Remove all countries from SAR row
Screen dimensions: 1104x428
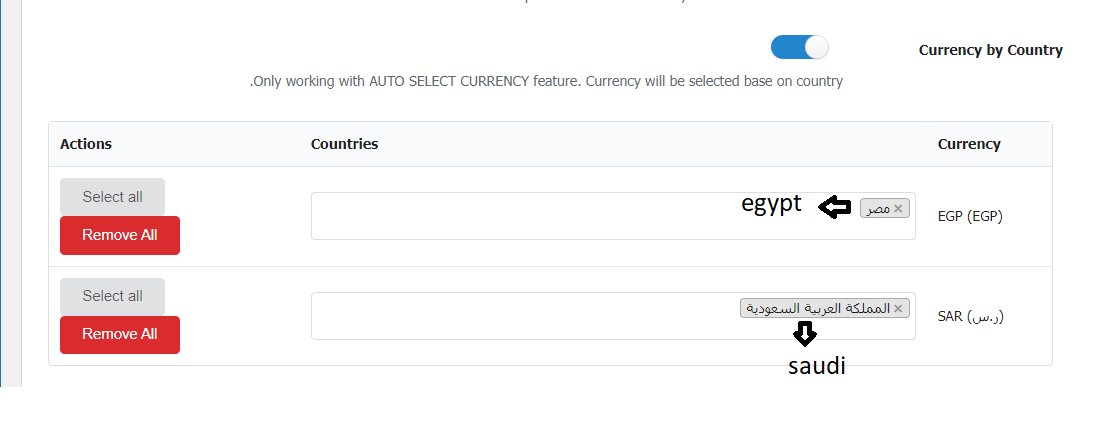coord(120,334)
